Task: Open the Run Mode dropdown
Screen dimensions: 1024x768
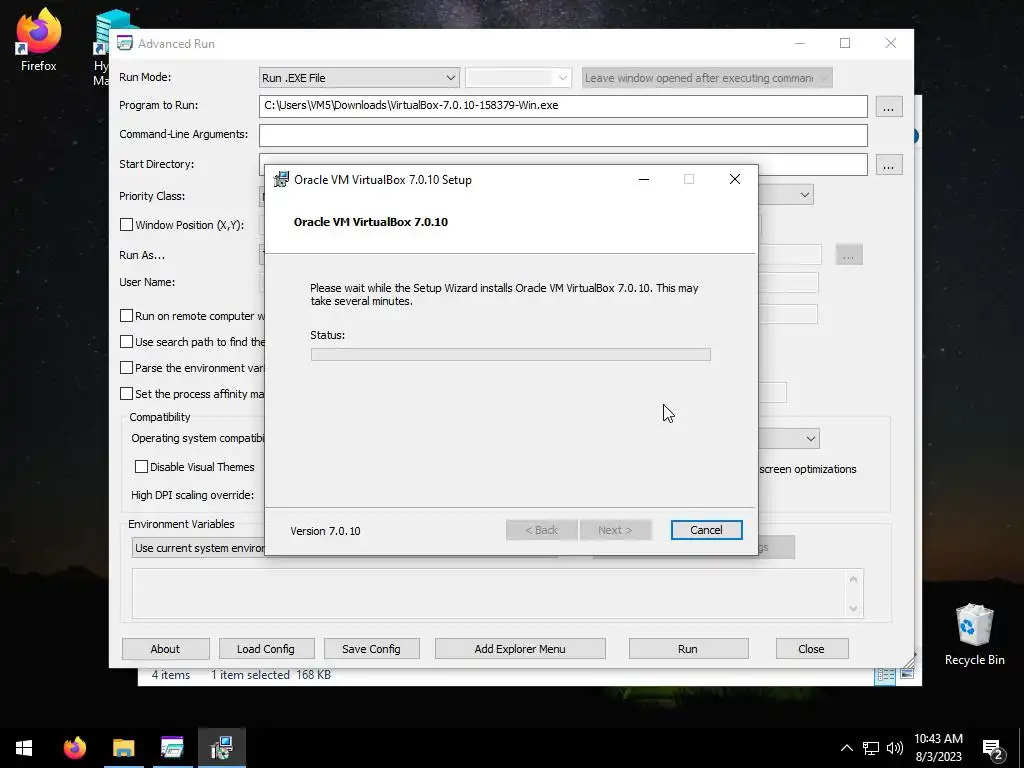Action: tap(359, 78)
